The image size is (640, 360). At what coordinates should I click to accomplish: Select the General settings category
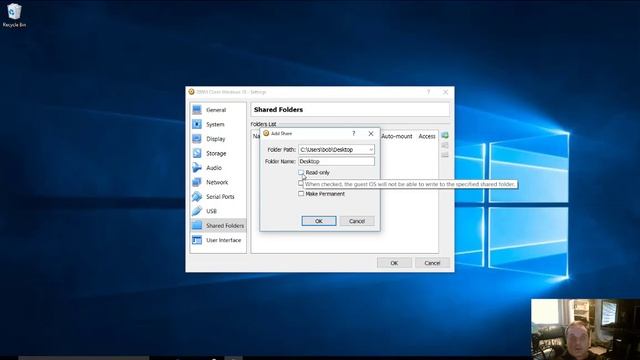(218, 110)
